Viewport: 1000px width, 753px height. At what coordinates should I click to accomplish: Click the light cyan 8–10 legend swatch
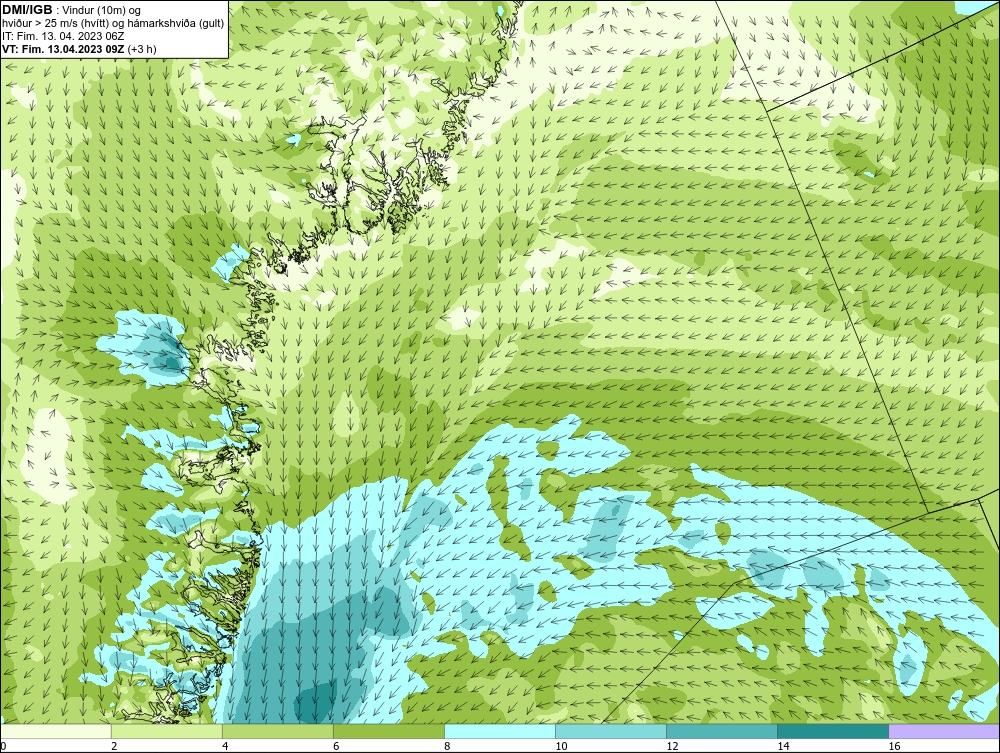[500, 731]
